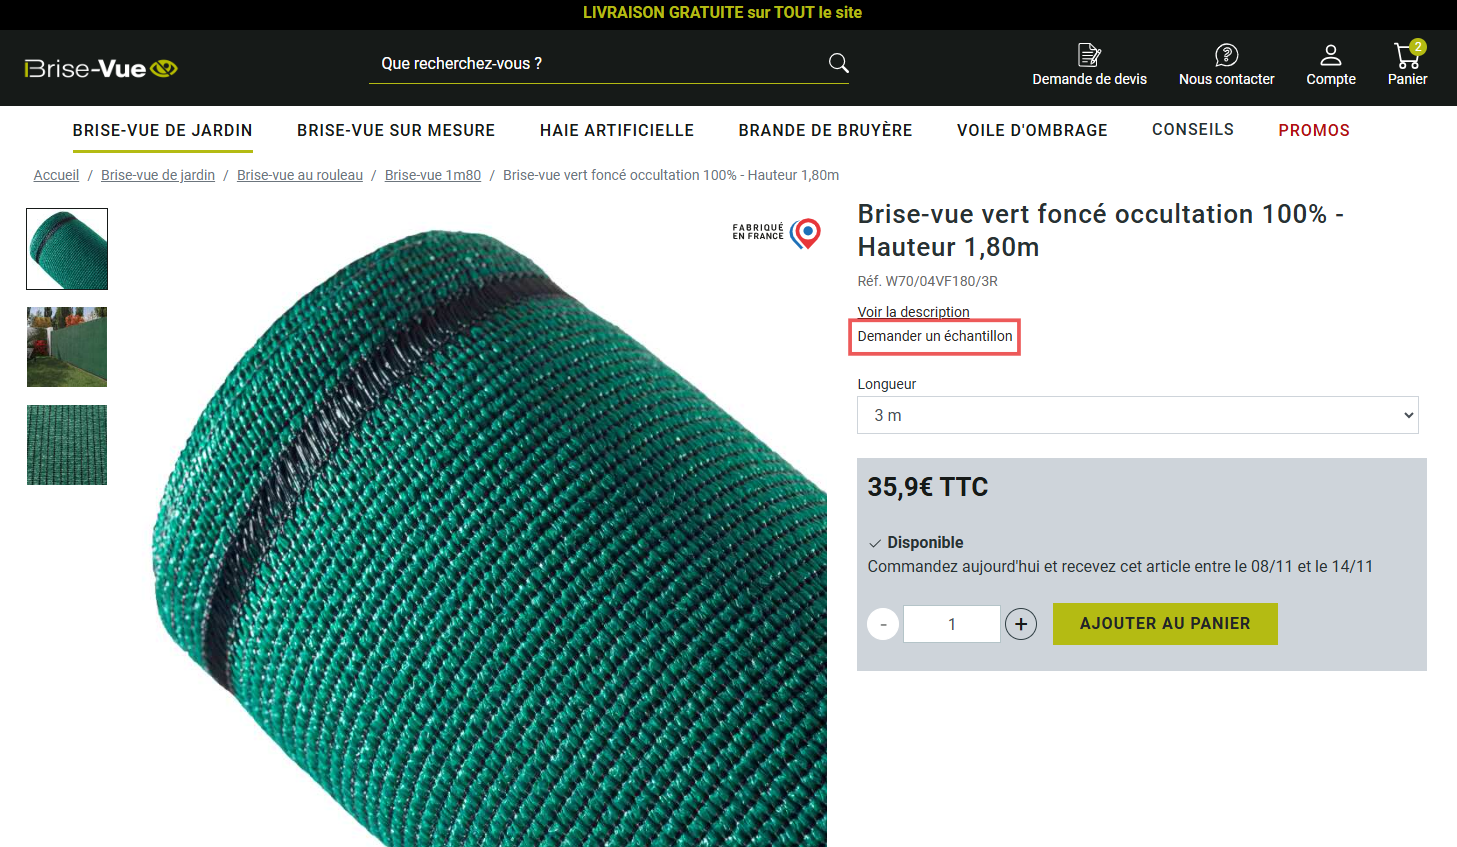Open the Promos menu
This screenshot has height=847, width=1457.
tap(1314, 130)
